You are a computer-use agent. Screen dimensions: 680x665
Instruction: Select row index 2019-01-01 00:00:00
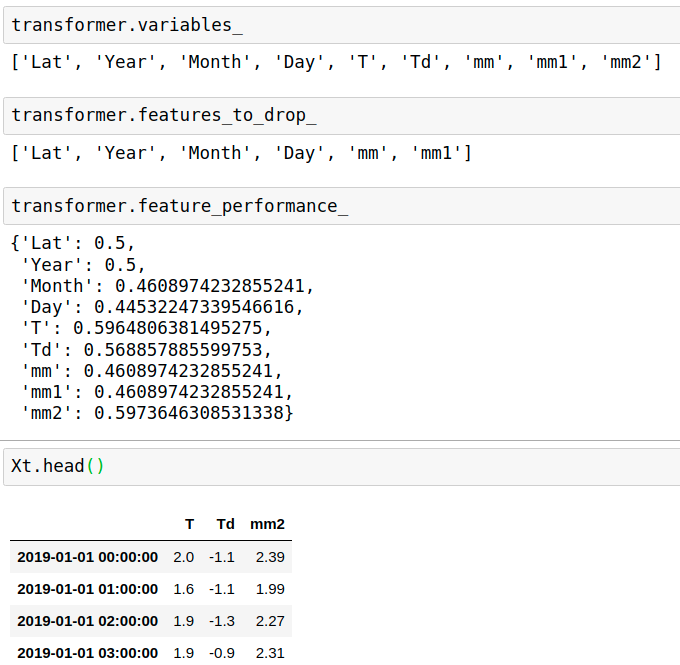point(87,557)
